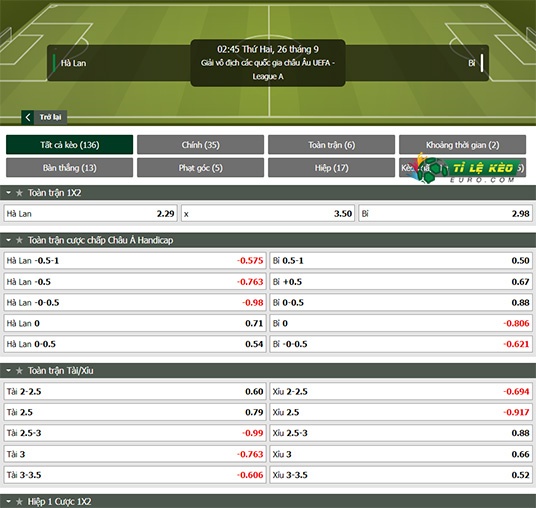
Task: Collapse the Toàn trận Tài/Xỉu arrow
Action: click(9, 371)
